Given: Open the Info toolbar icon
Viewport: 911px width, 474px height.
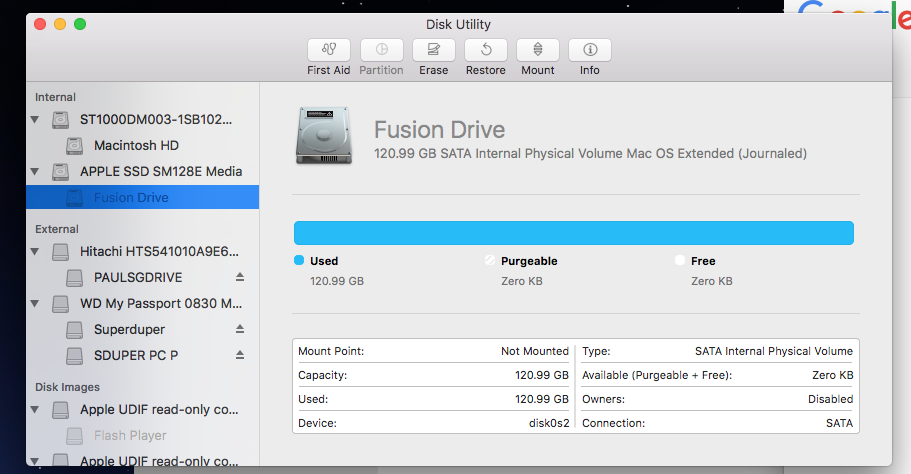Looking at the screenshot, I should pyautogui.click(x=590, y=50).
